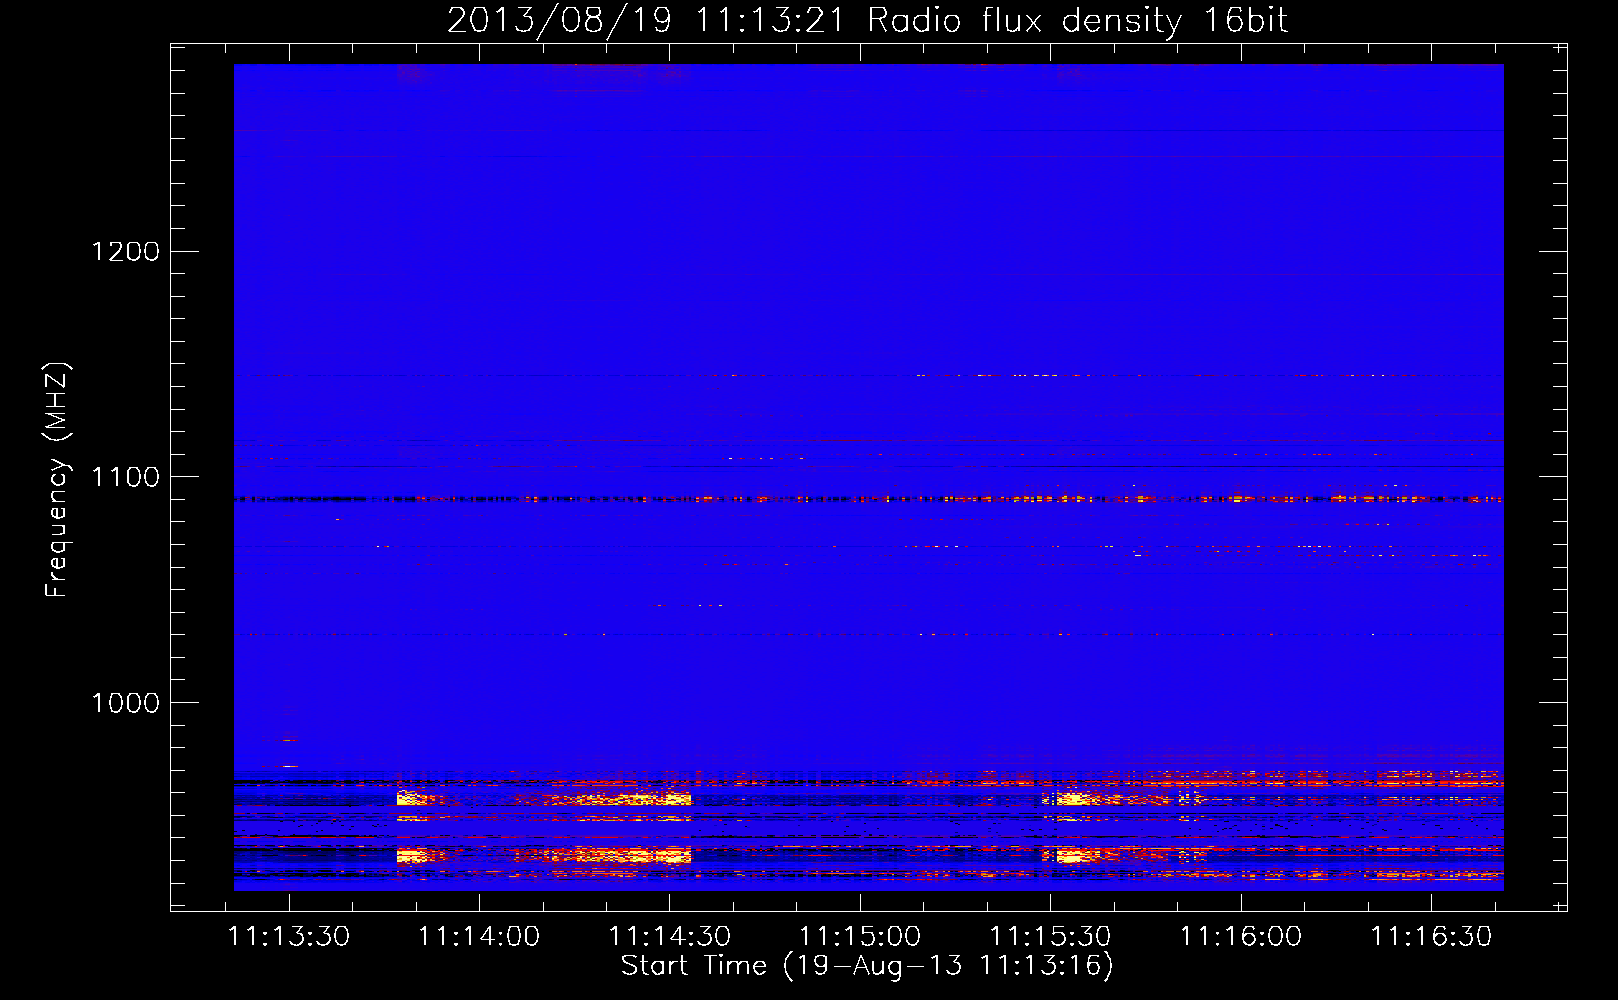The image size is (1618, 1000).
Task: Click the 11:16:30 time tick label
Action: [1431, 937]
